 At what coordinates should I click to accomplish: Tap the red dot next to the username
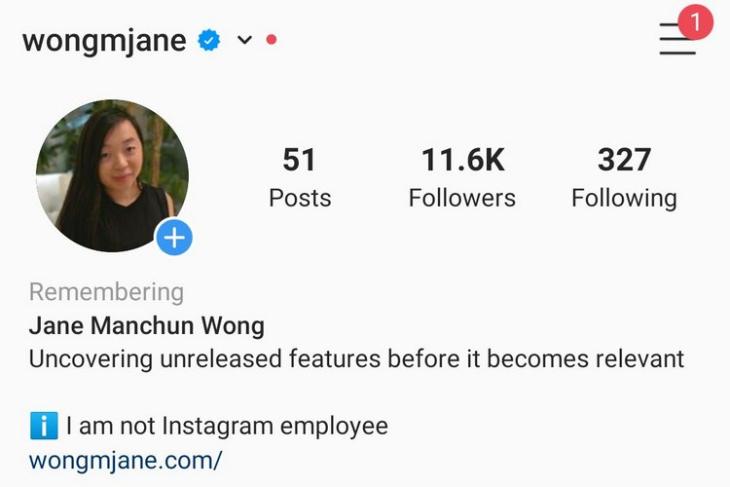click(x=271, y=40)
